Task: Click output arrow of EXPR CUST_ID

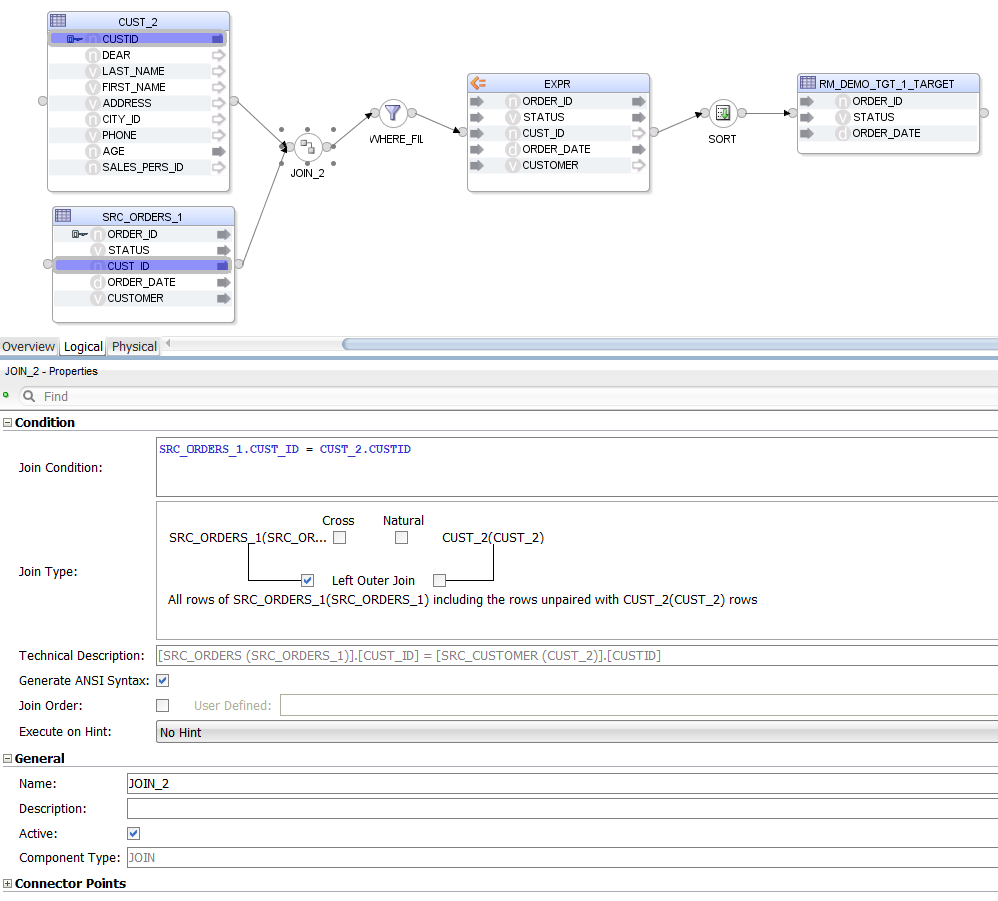Action: (x=638, y=133)
